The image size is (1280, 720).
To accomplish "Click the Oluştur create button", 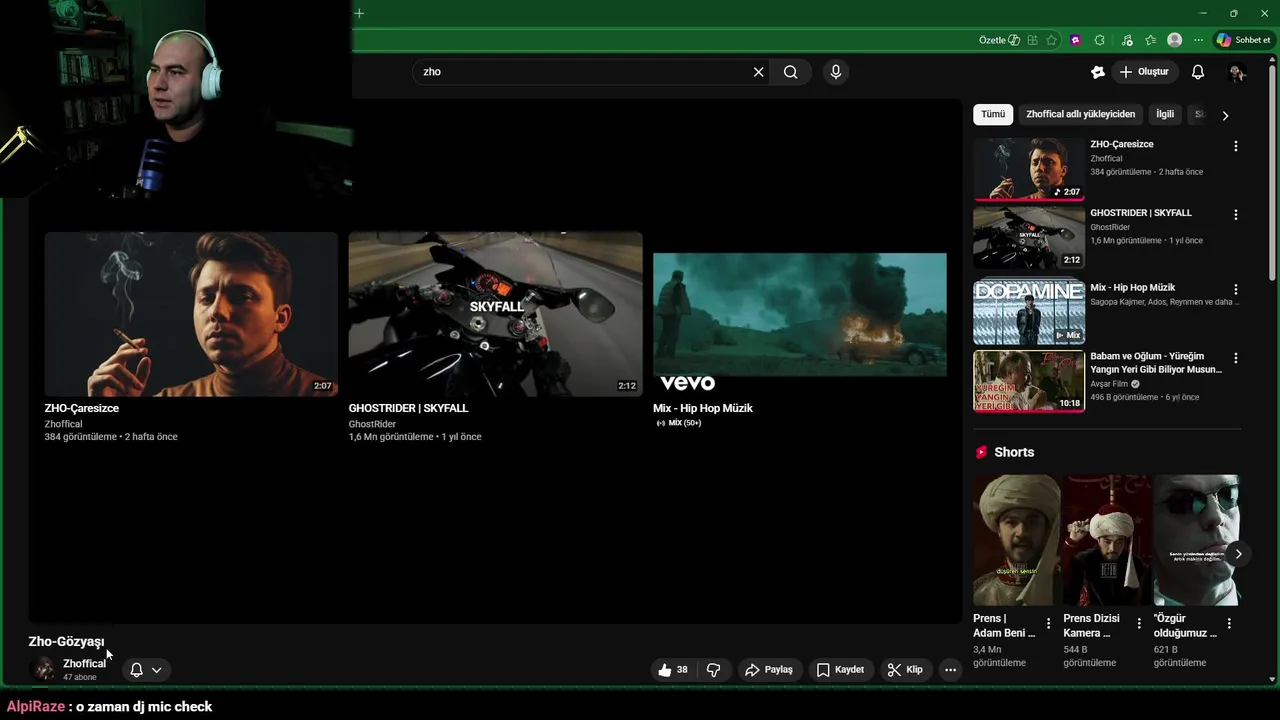I will pos(1144,72).
